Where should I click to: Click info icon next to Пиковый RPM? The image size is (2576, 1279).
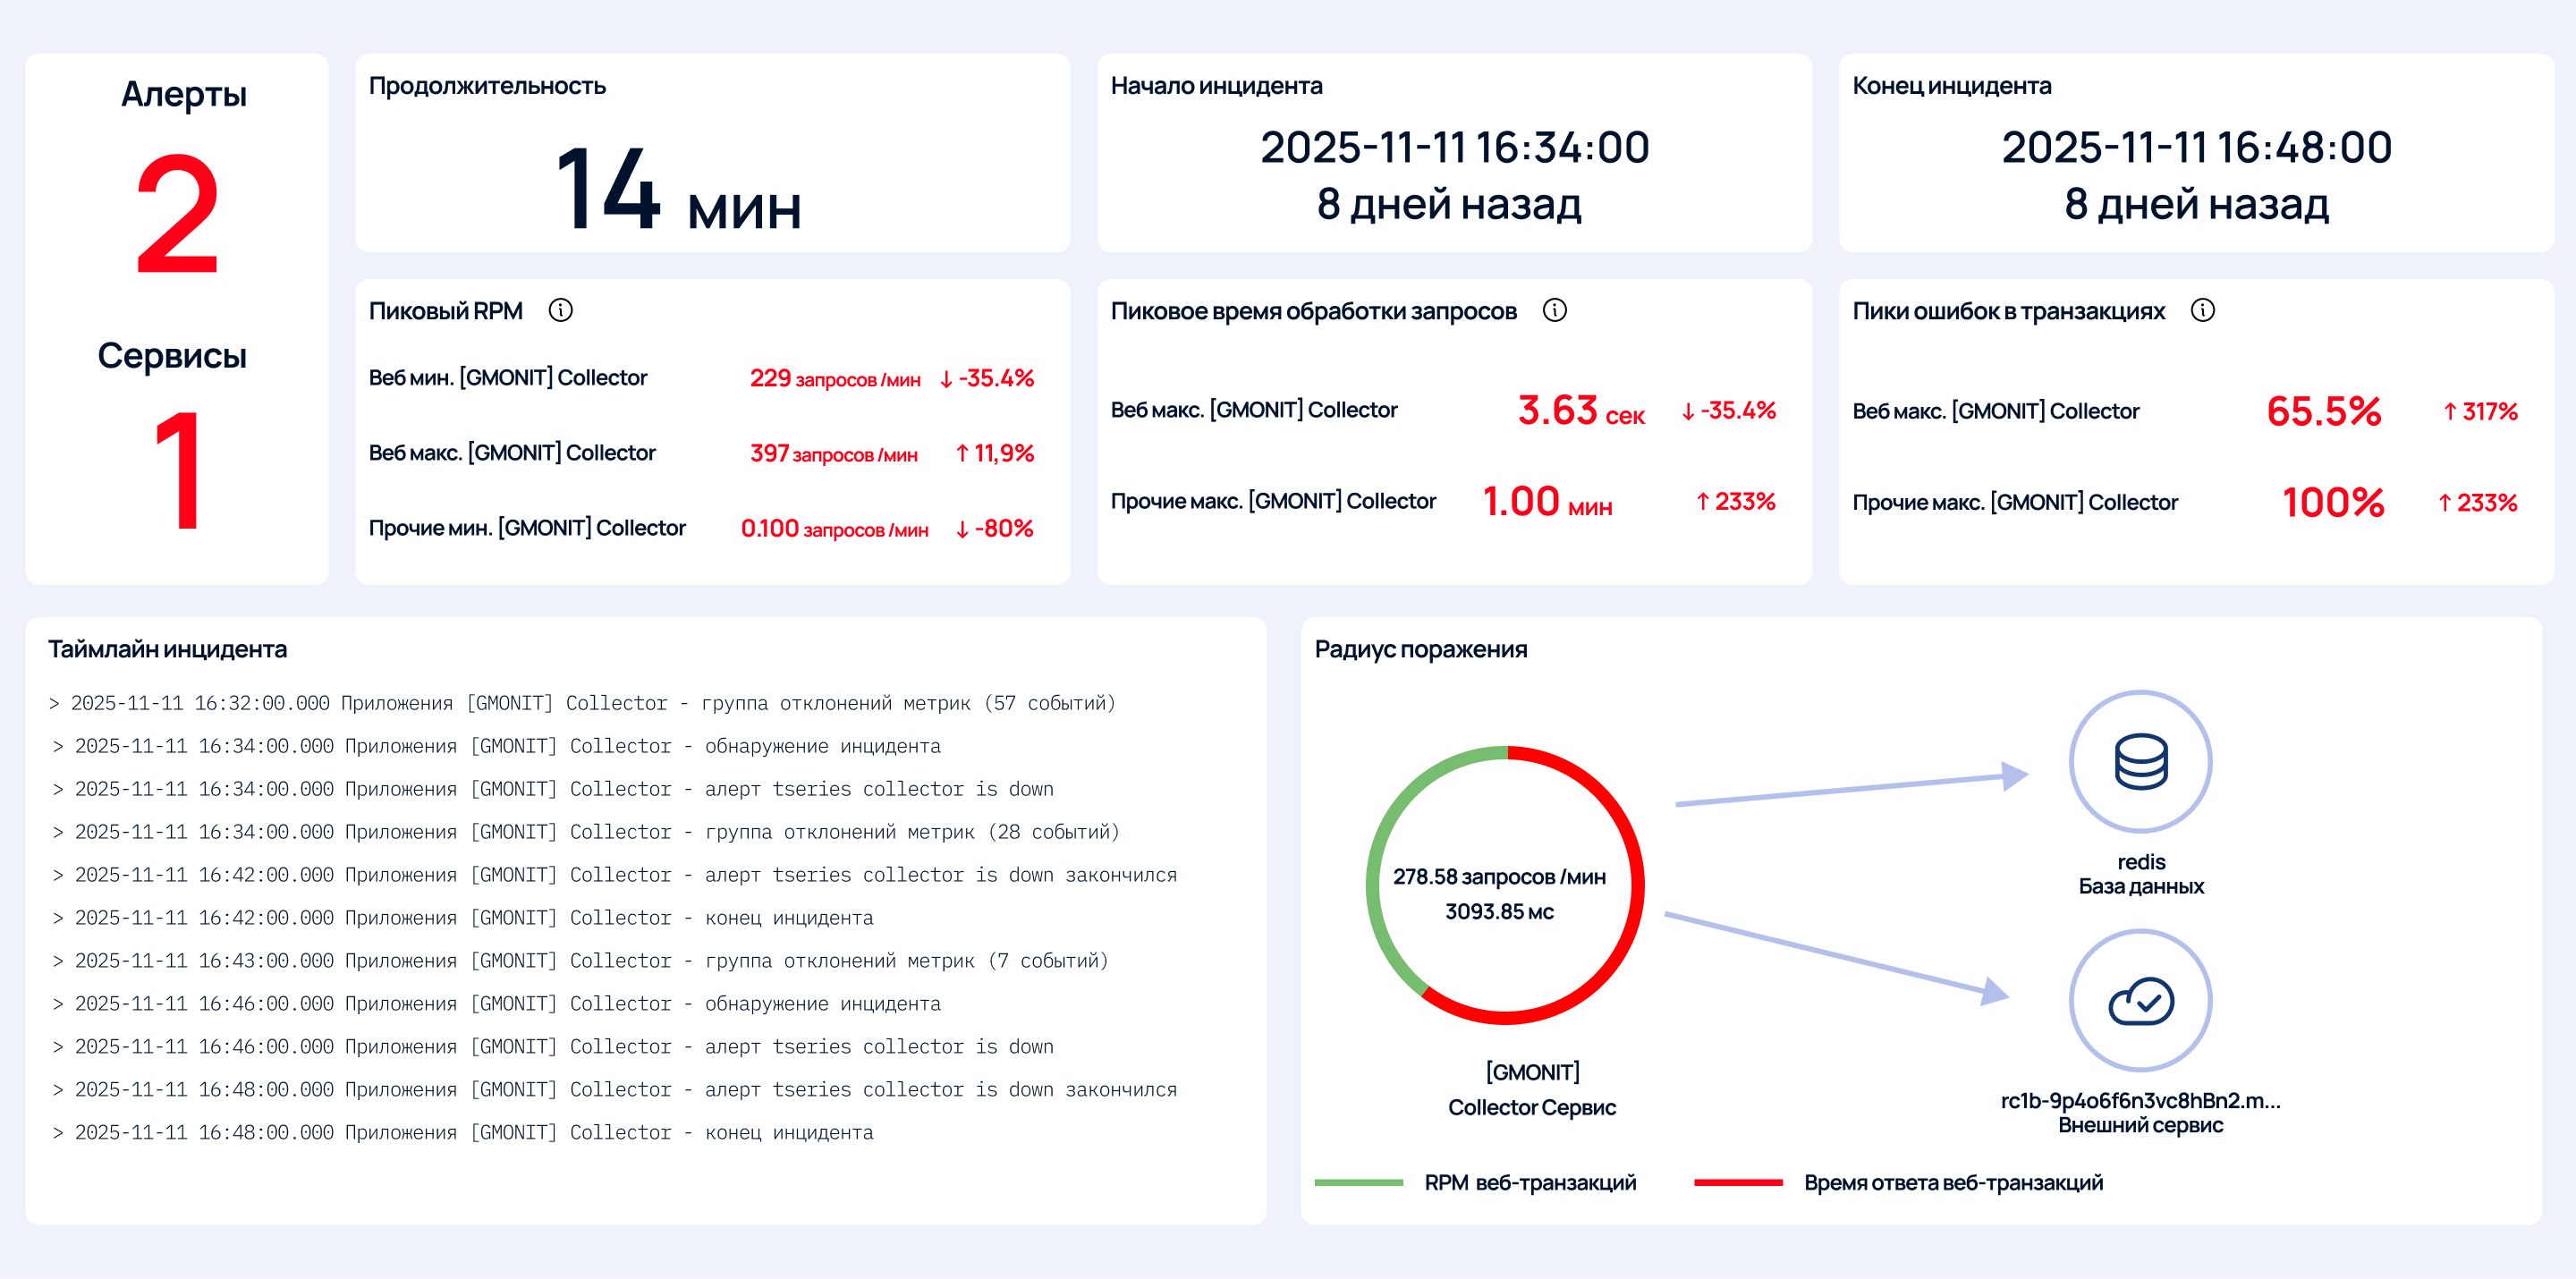coord(560,310)
